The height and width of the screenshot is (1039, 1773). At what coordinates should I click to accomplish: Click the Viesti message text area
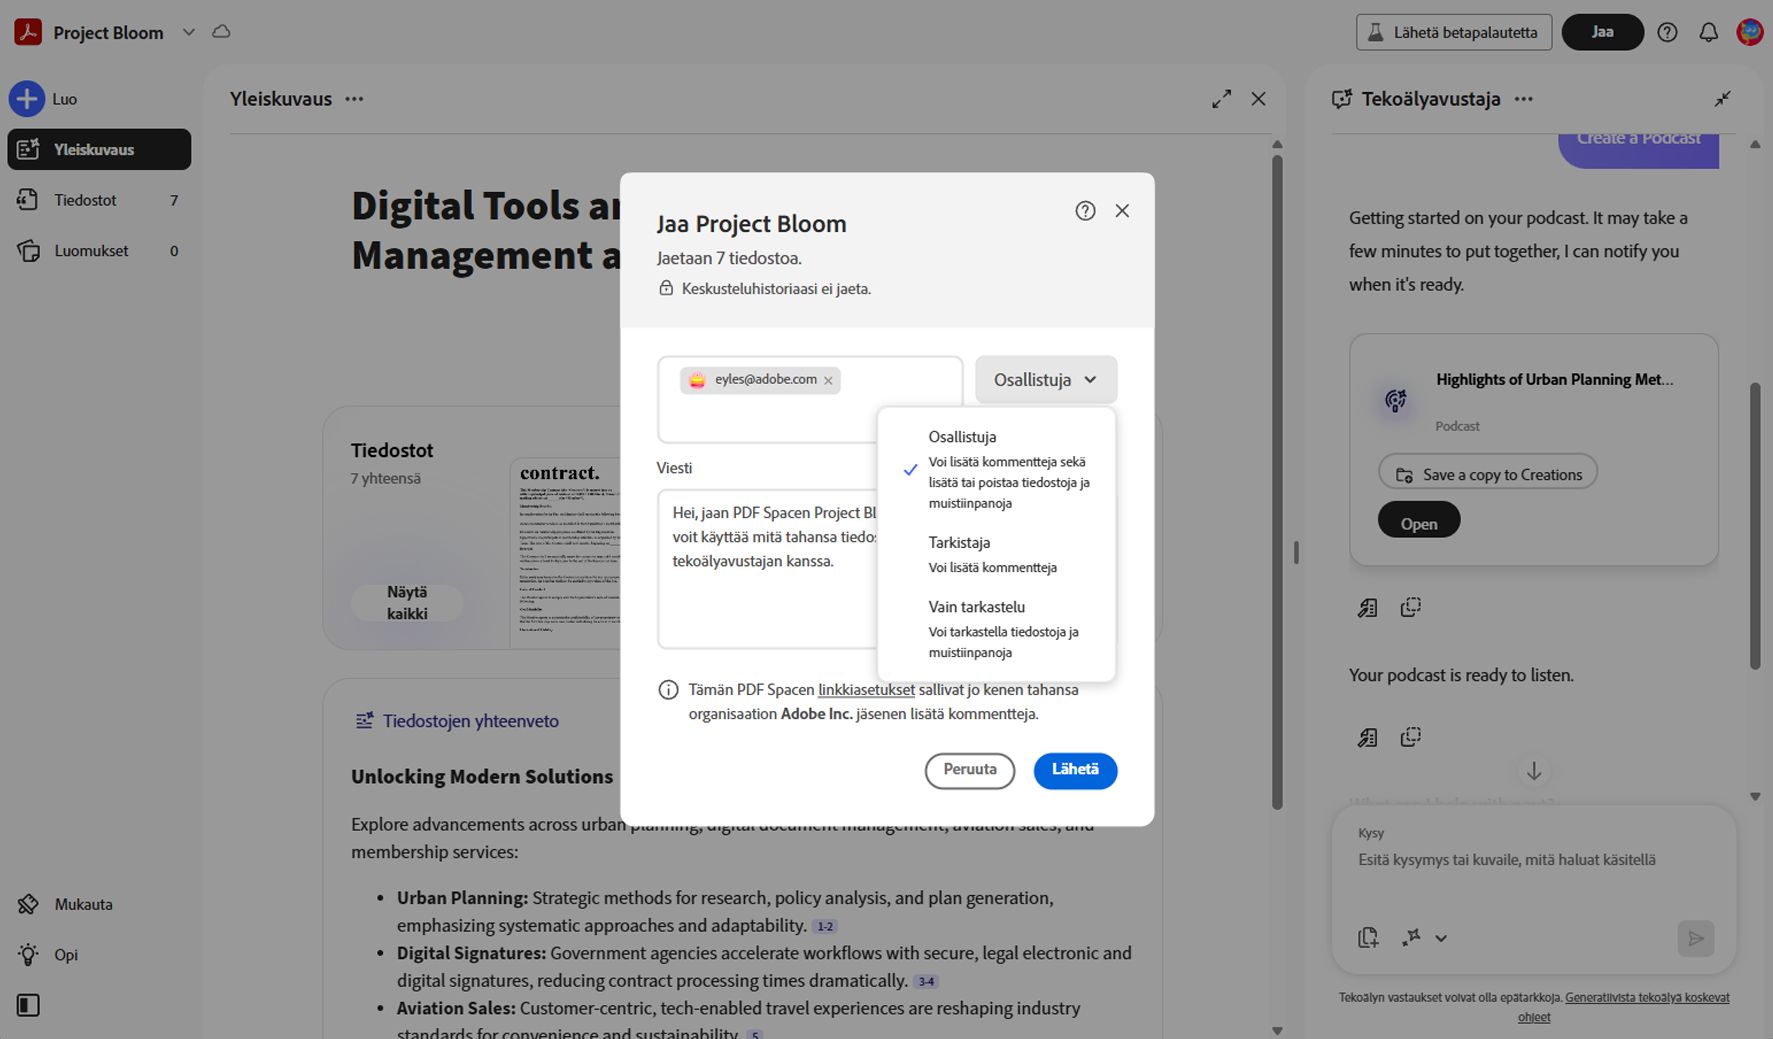coord(768,568)
